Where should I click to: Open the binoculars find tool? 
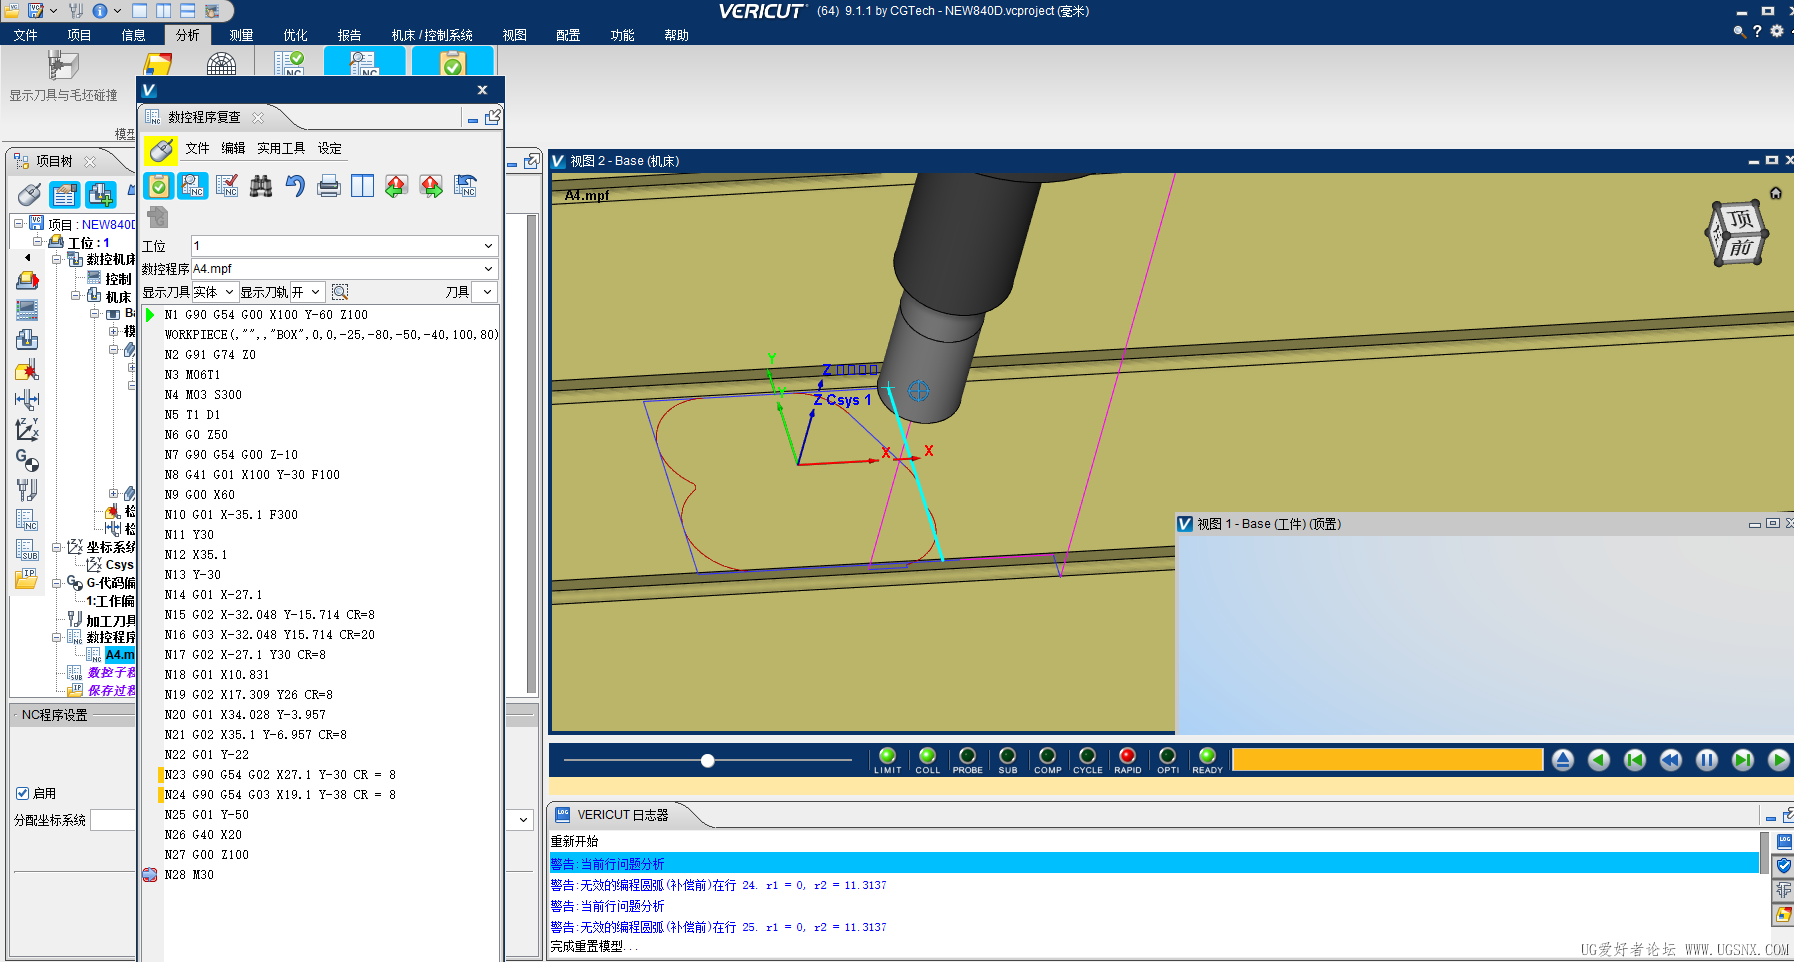(261, 186)
